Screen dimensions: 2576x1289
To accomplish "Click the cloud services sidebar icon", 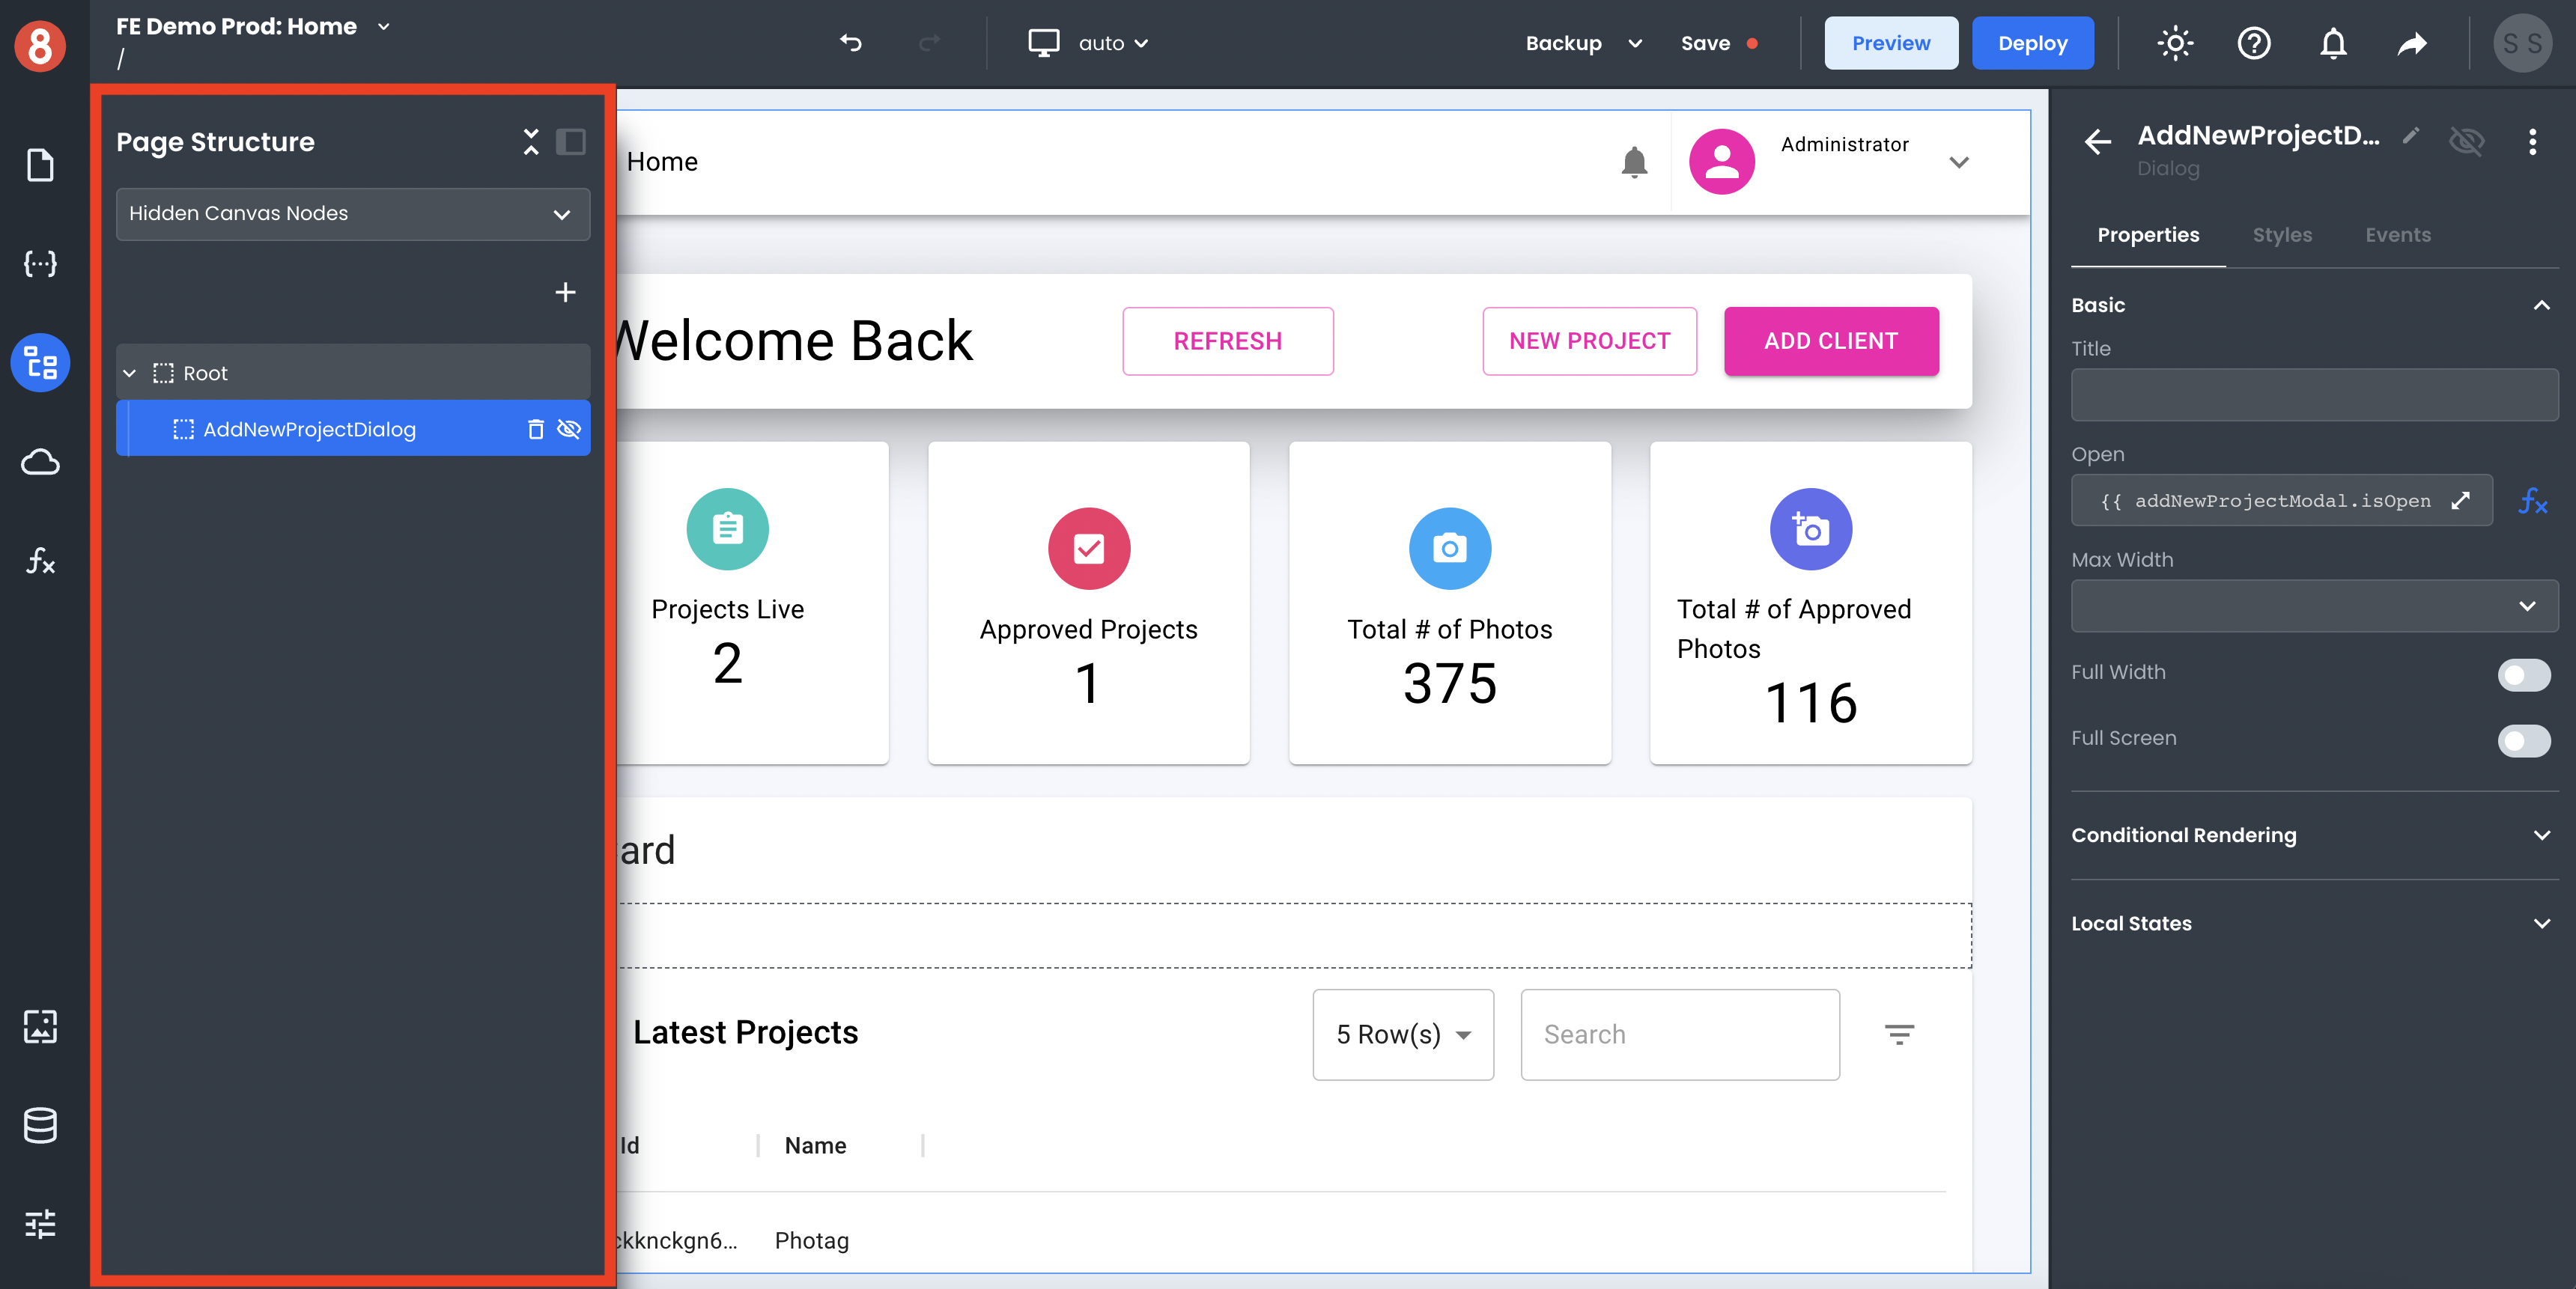I will pos(40,462).
